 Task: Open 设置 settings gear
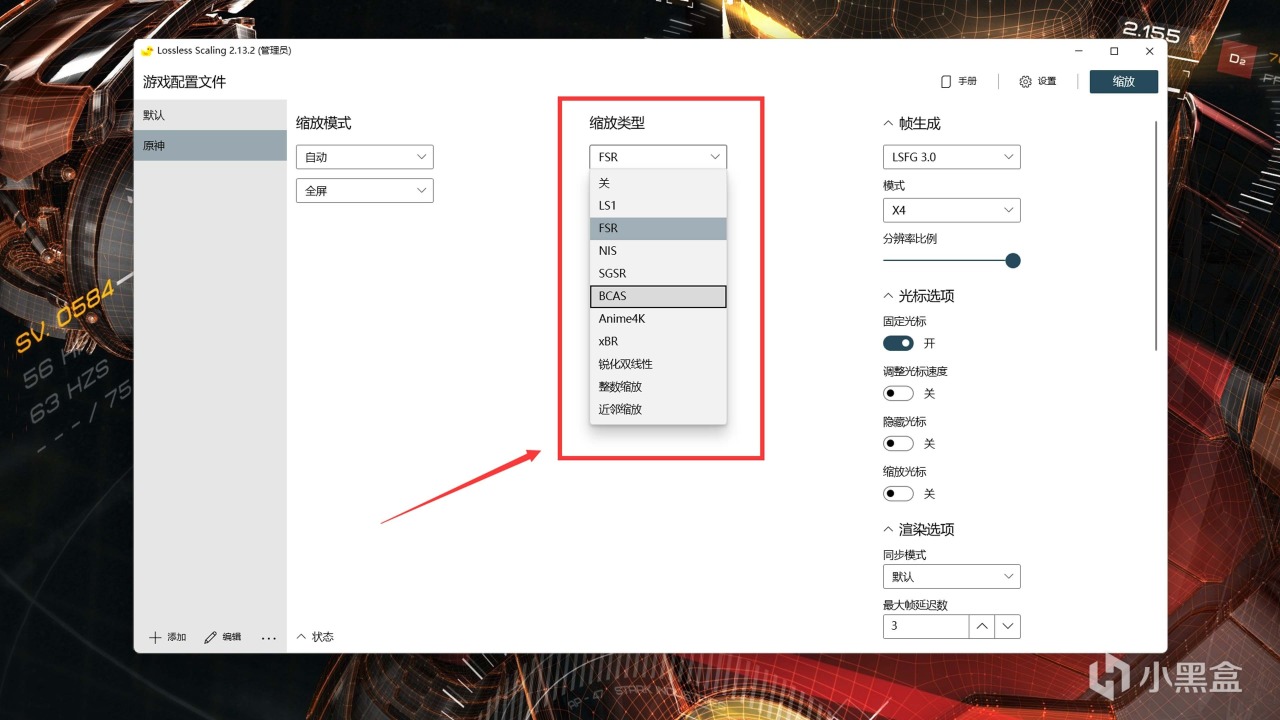pyautogui.click(x=1025, y=81)
